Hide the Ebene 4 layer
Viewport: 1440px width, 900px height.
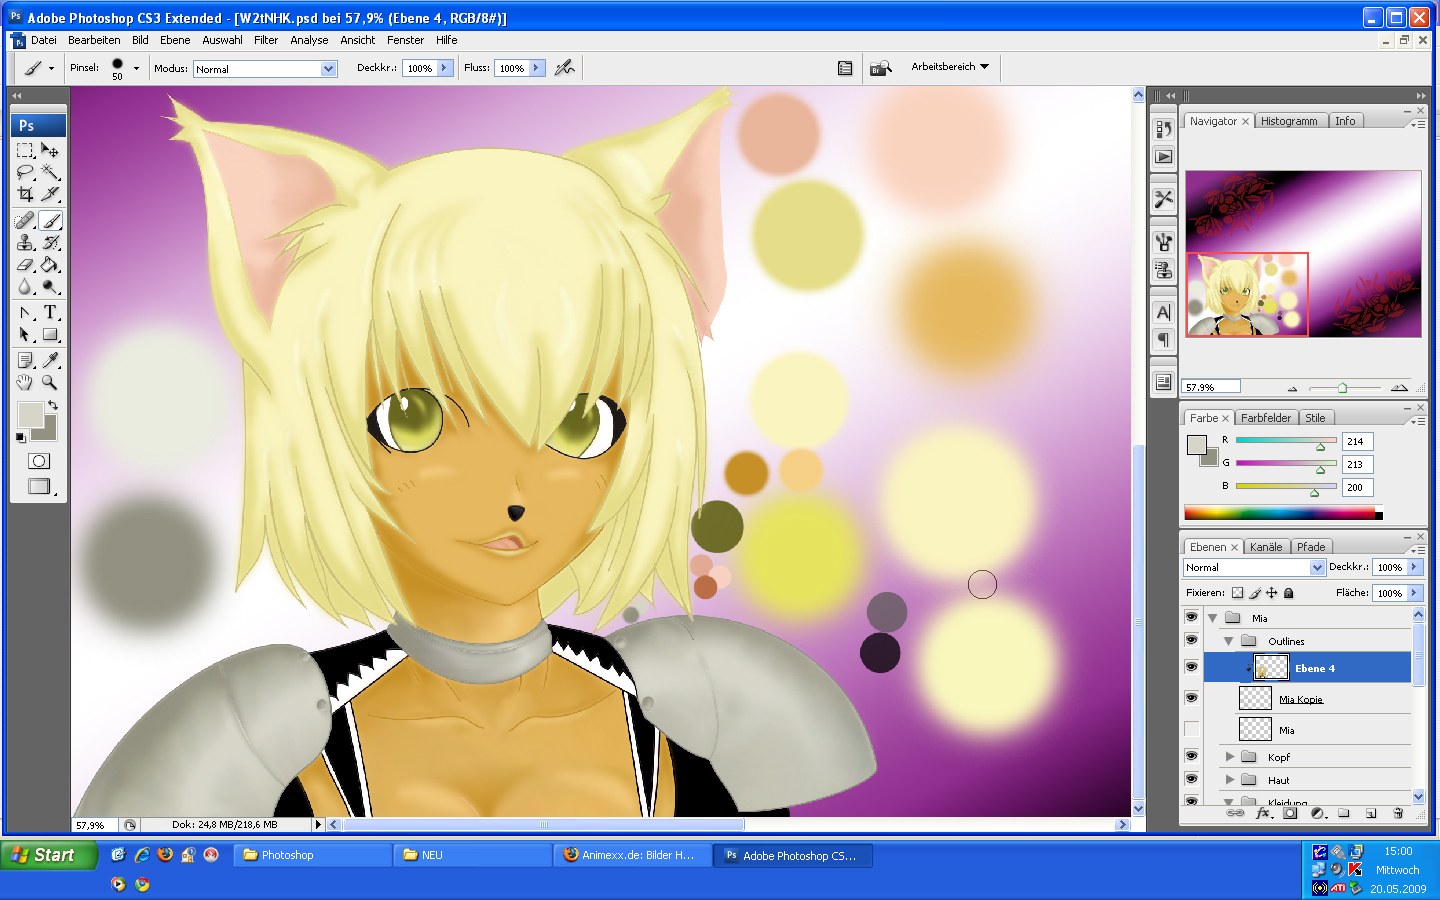click(x=1191, y=667)
